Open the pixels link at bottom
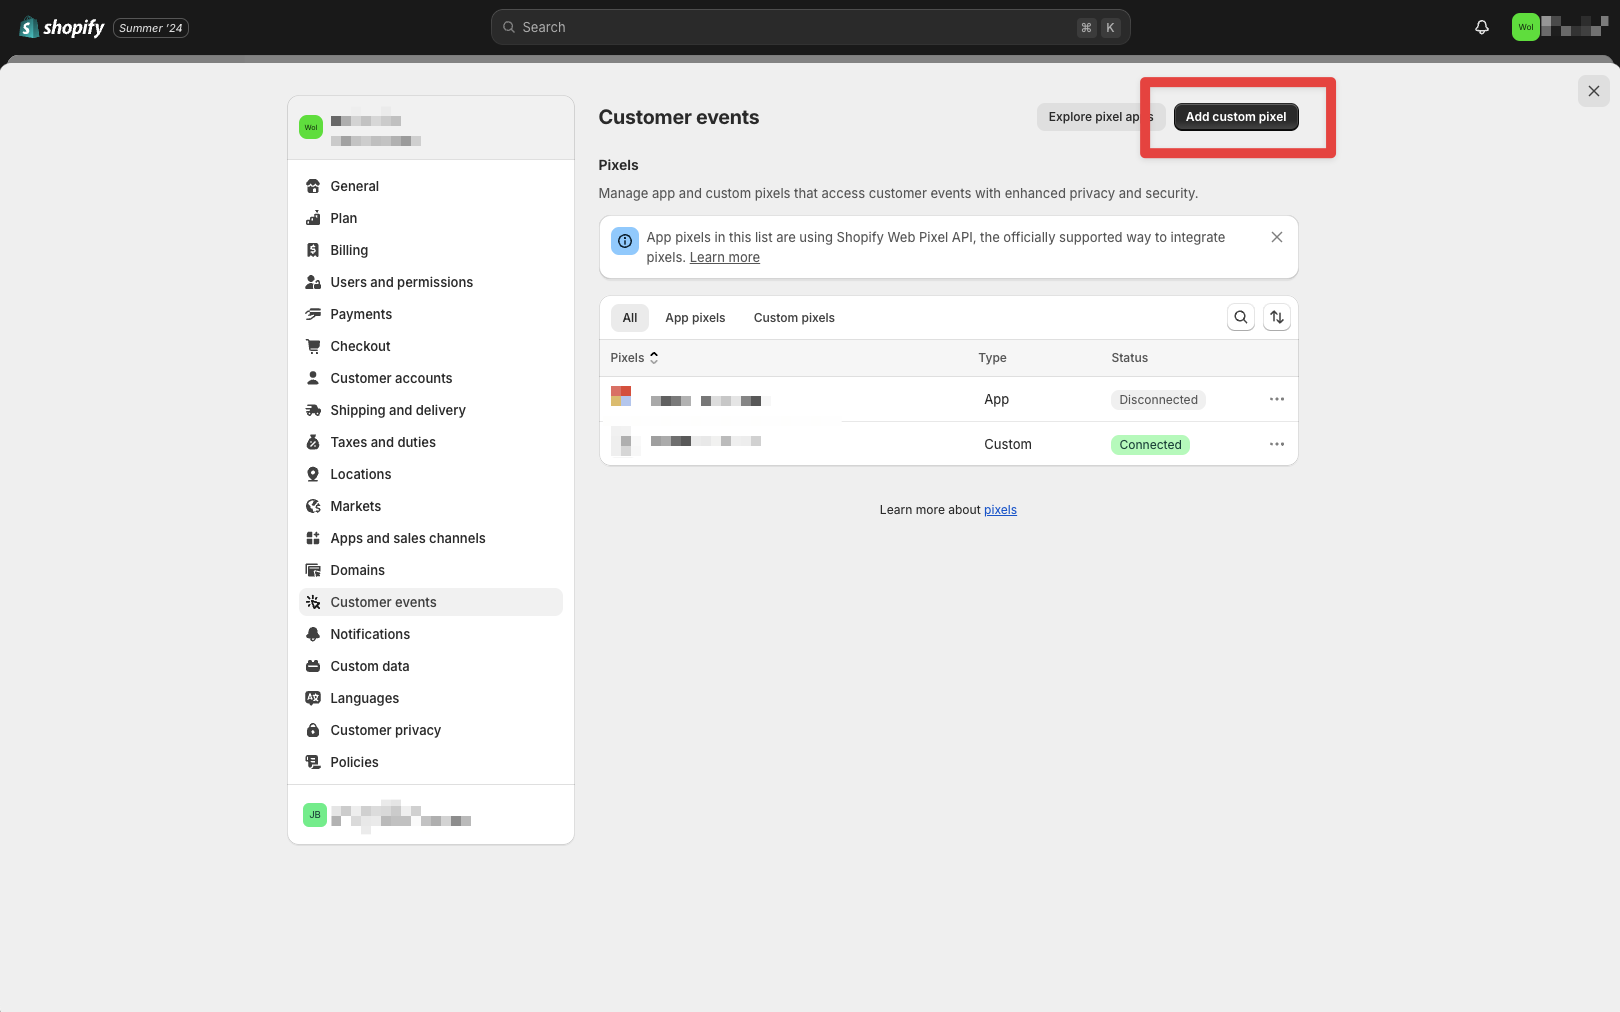1620x1012 pixels. (x=1000, y=510)
